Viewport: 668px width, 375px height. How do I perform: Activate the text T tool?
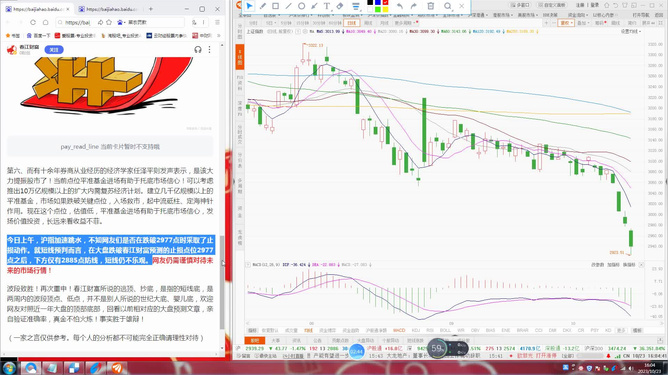327,6
